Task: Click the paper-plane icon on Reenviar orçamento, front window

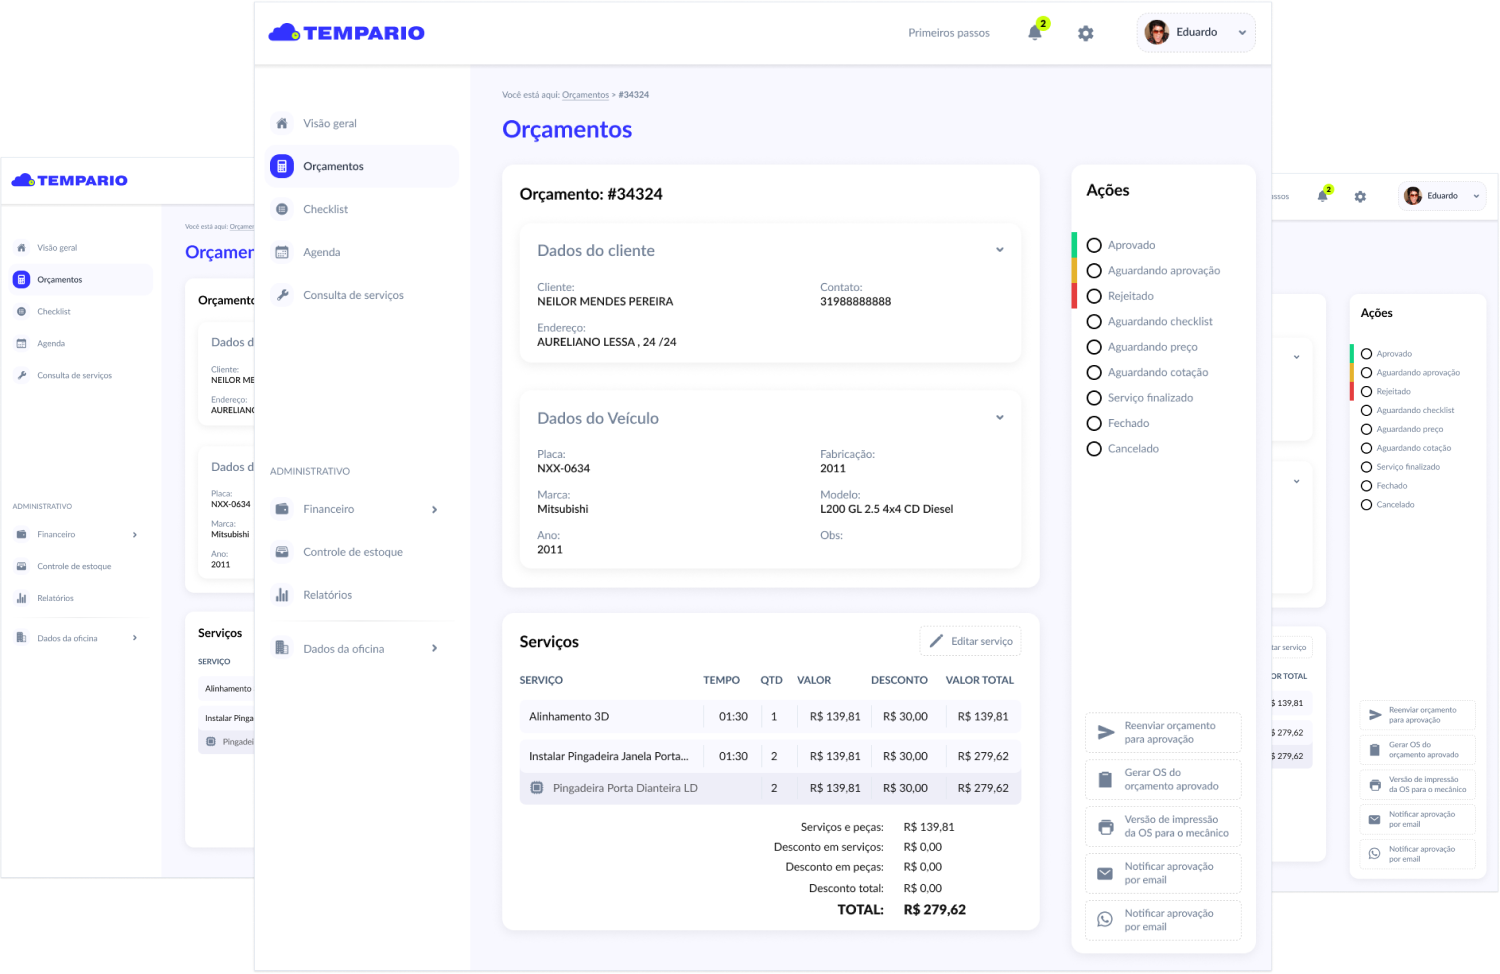Action: click(x=1106, y=732)
